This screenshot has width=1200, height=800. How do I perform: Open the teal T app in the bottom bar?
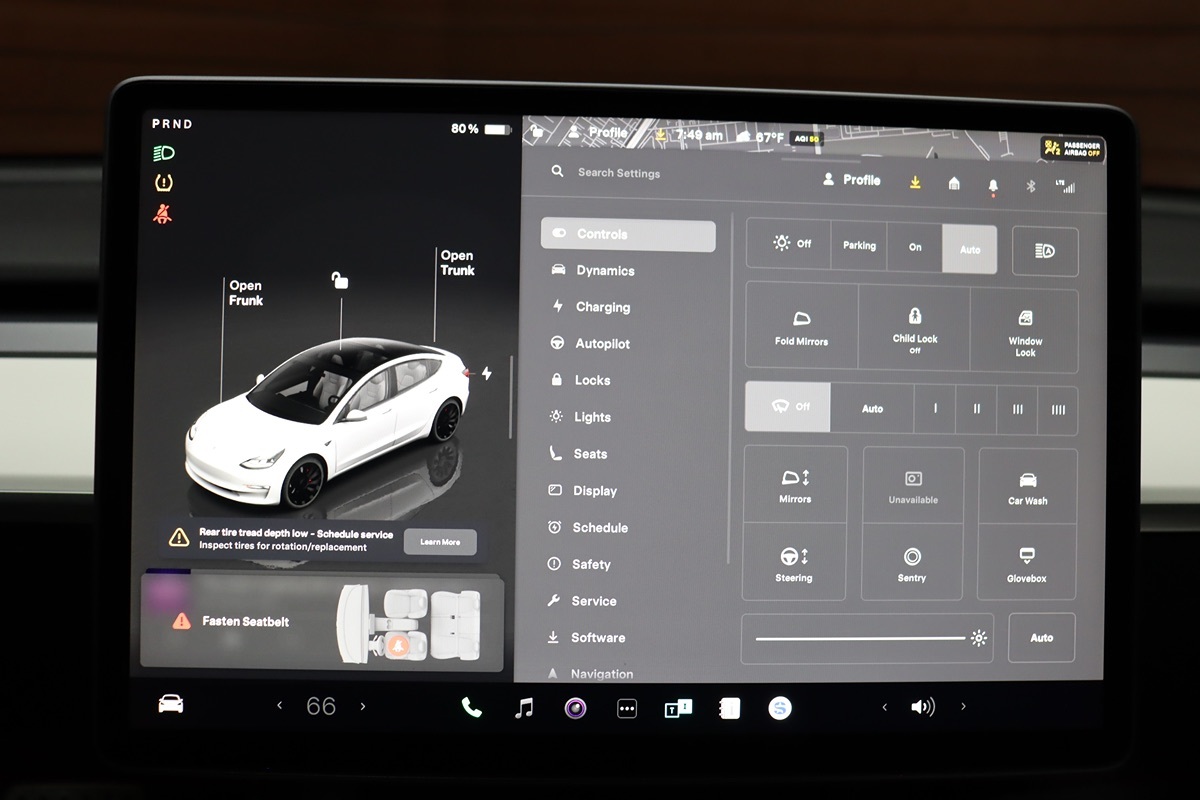[x=678, y=709]
